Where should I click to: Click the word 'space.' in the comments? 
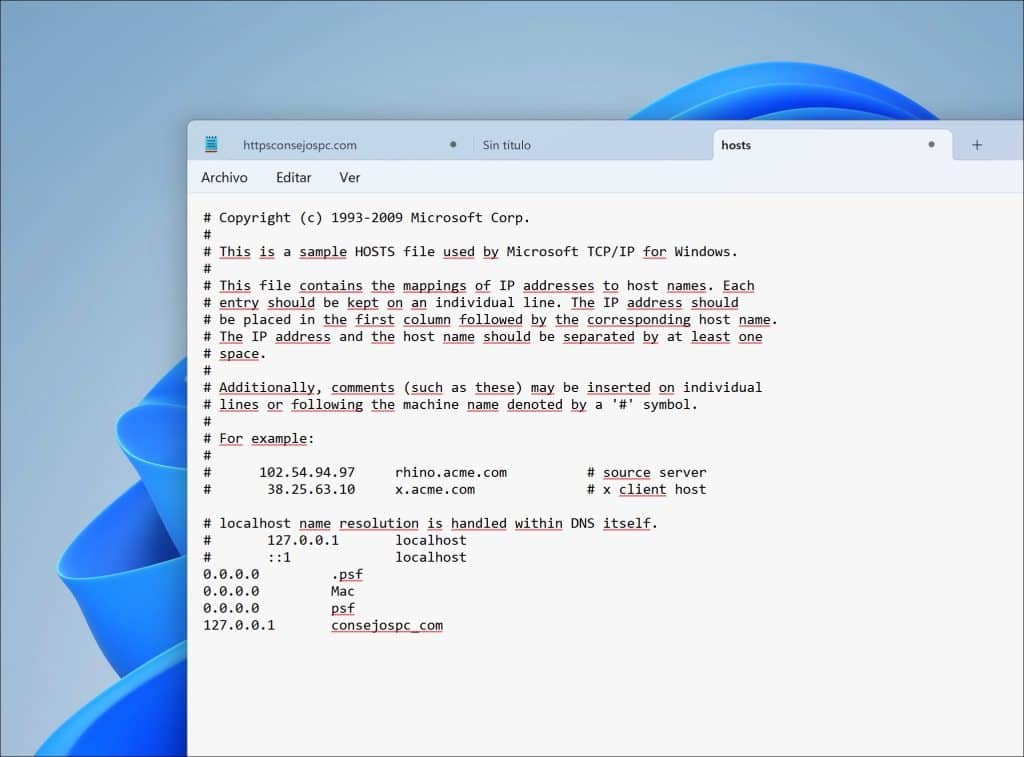(x=242, y=353)
